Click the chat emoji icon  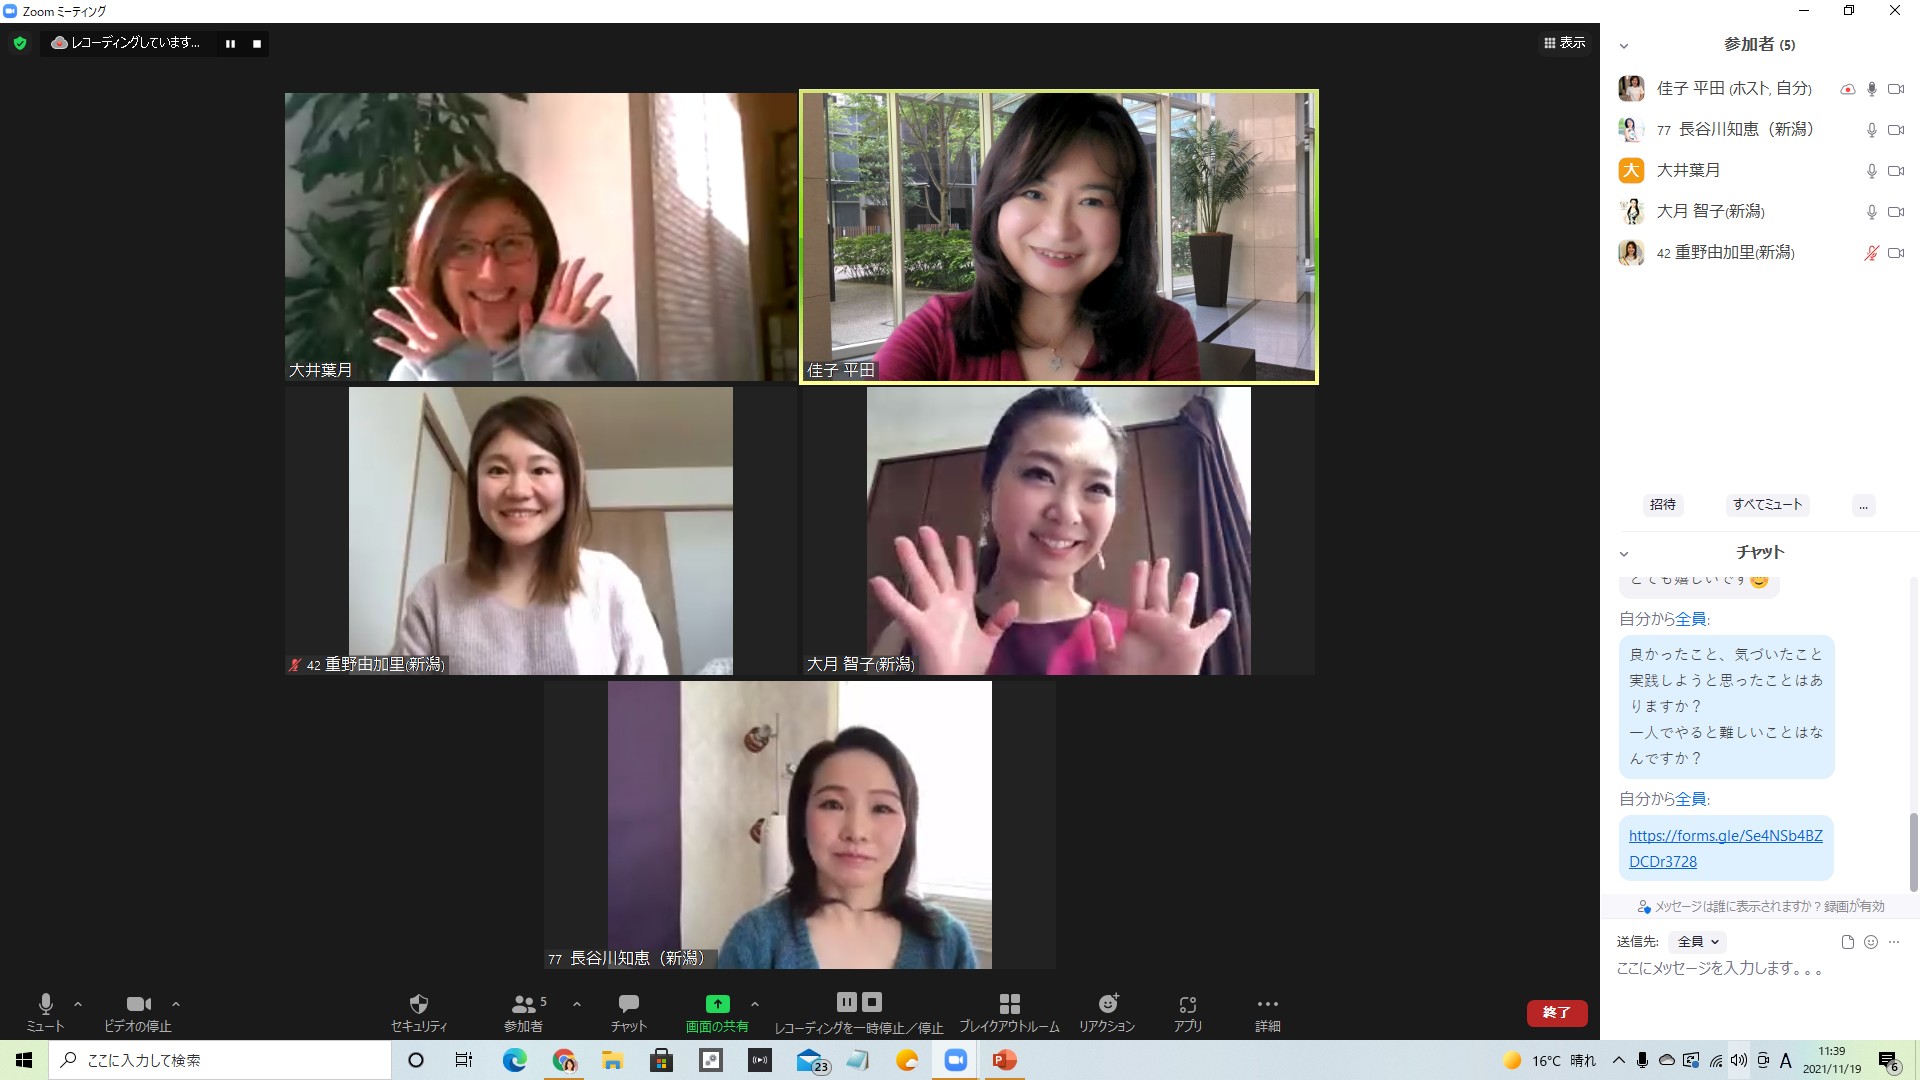click(1871, 942)
